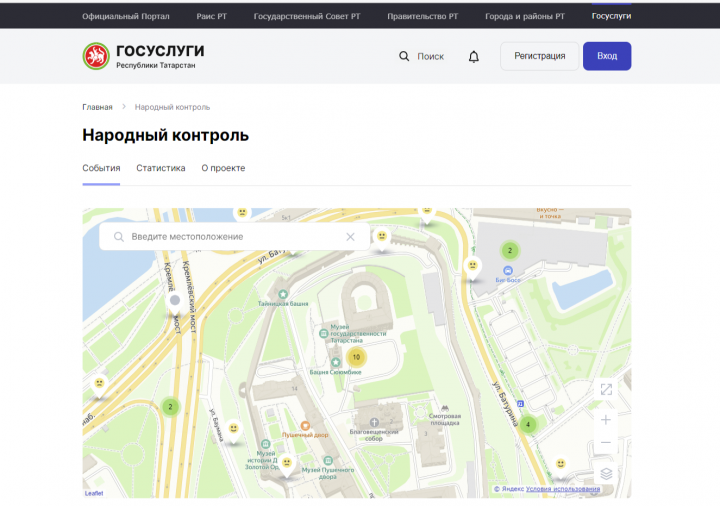Open the yellow cluster marker 10
The width and height of the screenshot is (720, 506).
[356, 357]
